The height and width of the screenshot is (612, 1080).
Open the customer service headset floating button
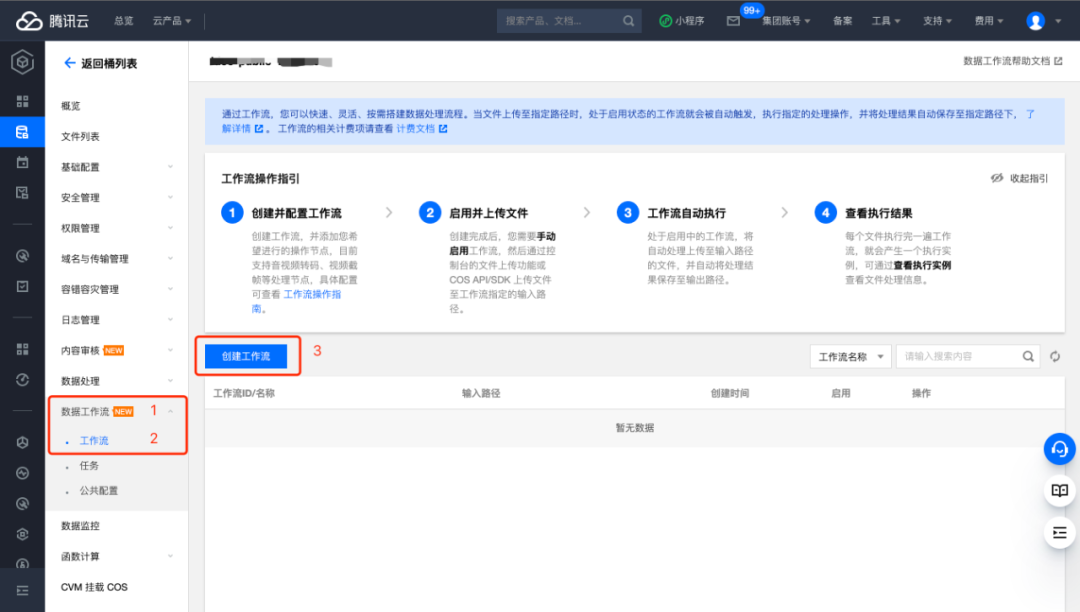[x=1059, y=450]
